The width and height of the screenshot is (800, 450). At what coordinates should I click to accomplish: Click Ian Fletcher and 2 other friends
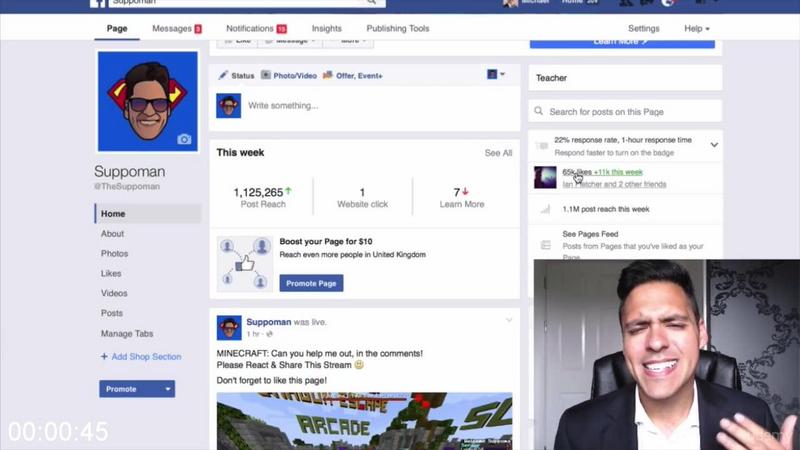click(x=614, y=184)
